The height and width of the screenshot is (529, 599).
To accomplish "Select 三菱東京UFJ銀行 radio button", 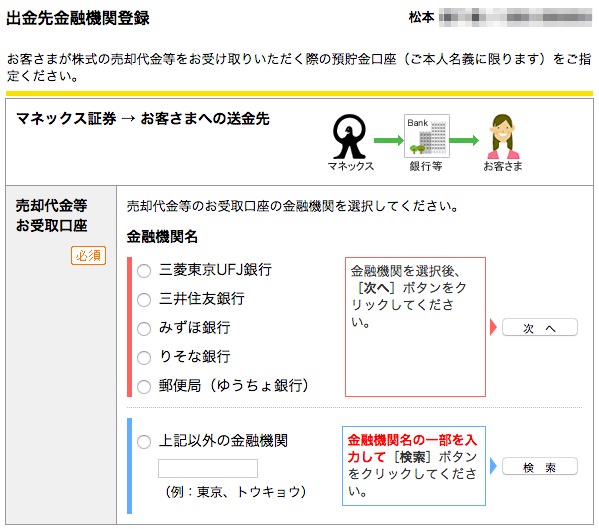I will tap(144, 271).
